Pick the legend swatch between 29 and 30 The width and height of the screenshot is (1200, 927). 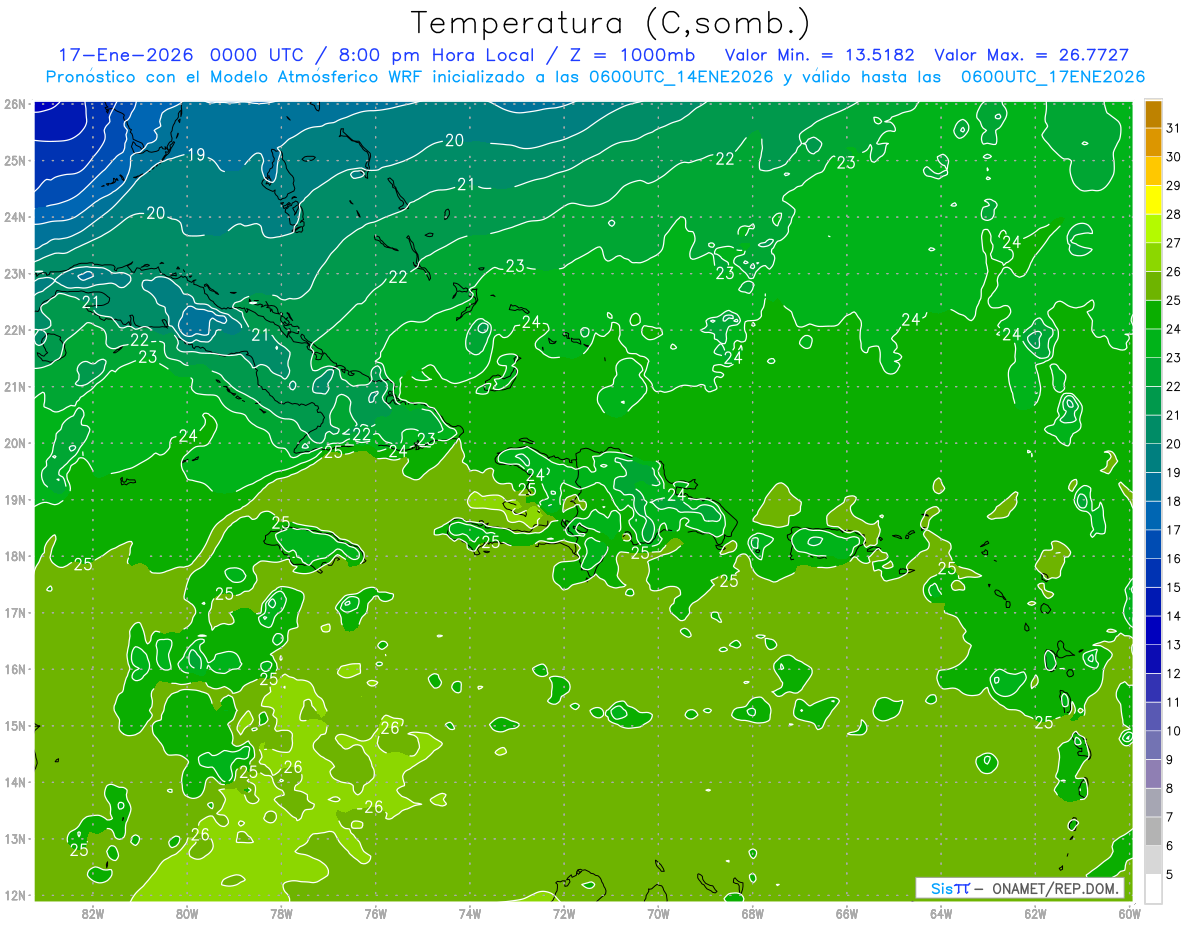[1153, 171]
